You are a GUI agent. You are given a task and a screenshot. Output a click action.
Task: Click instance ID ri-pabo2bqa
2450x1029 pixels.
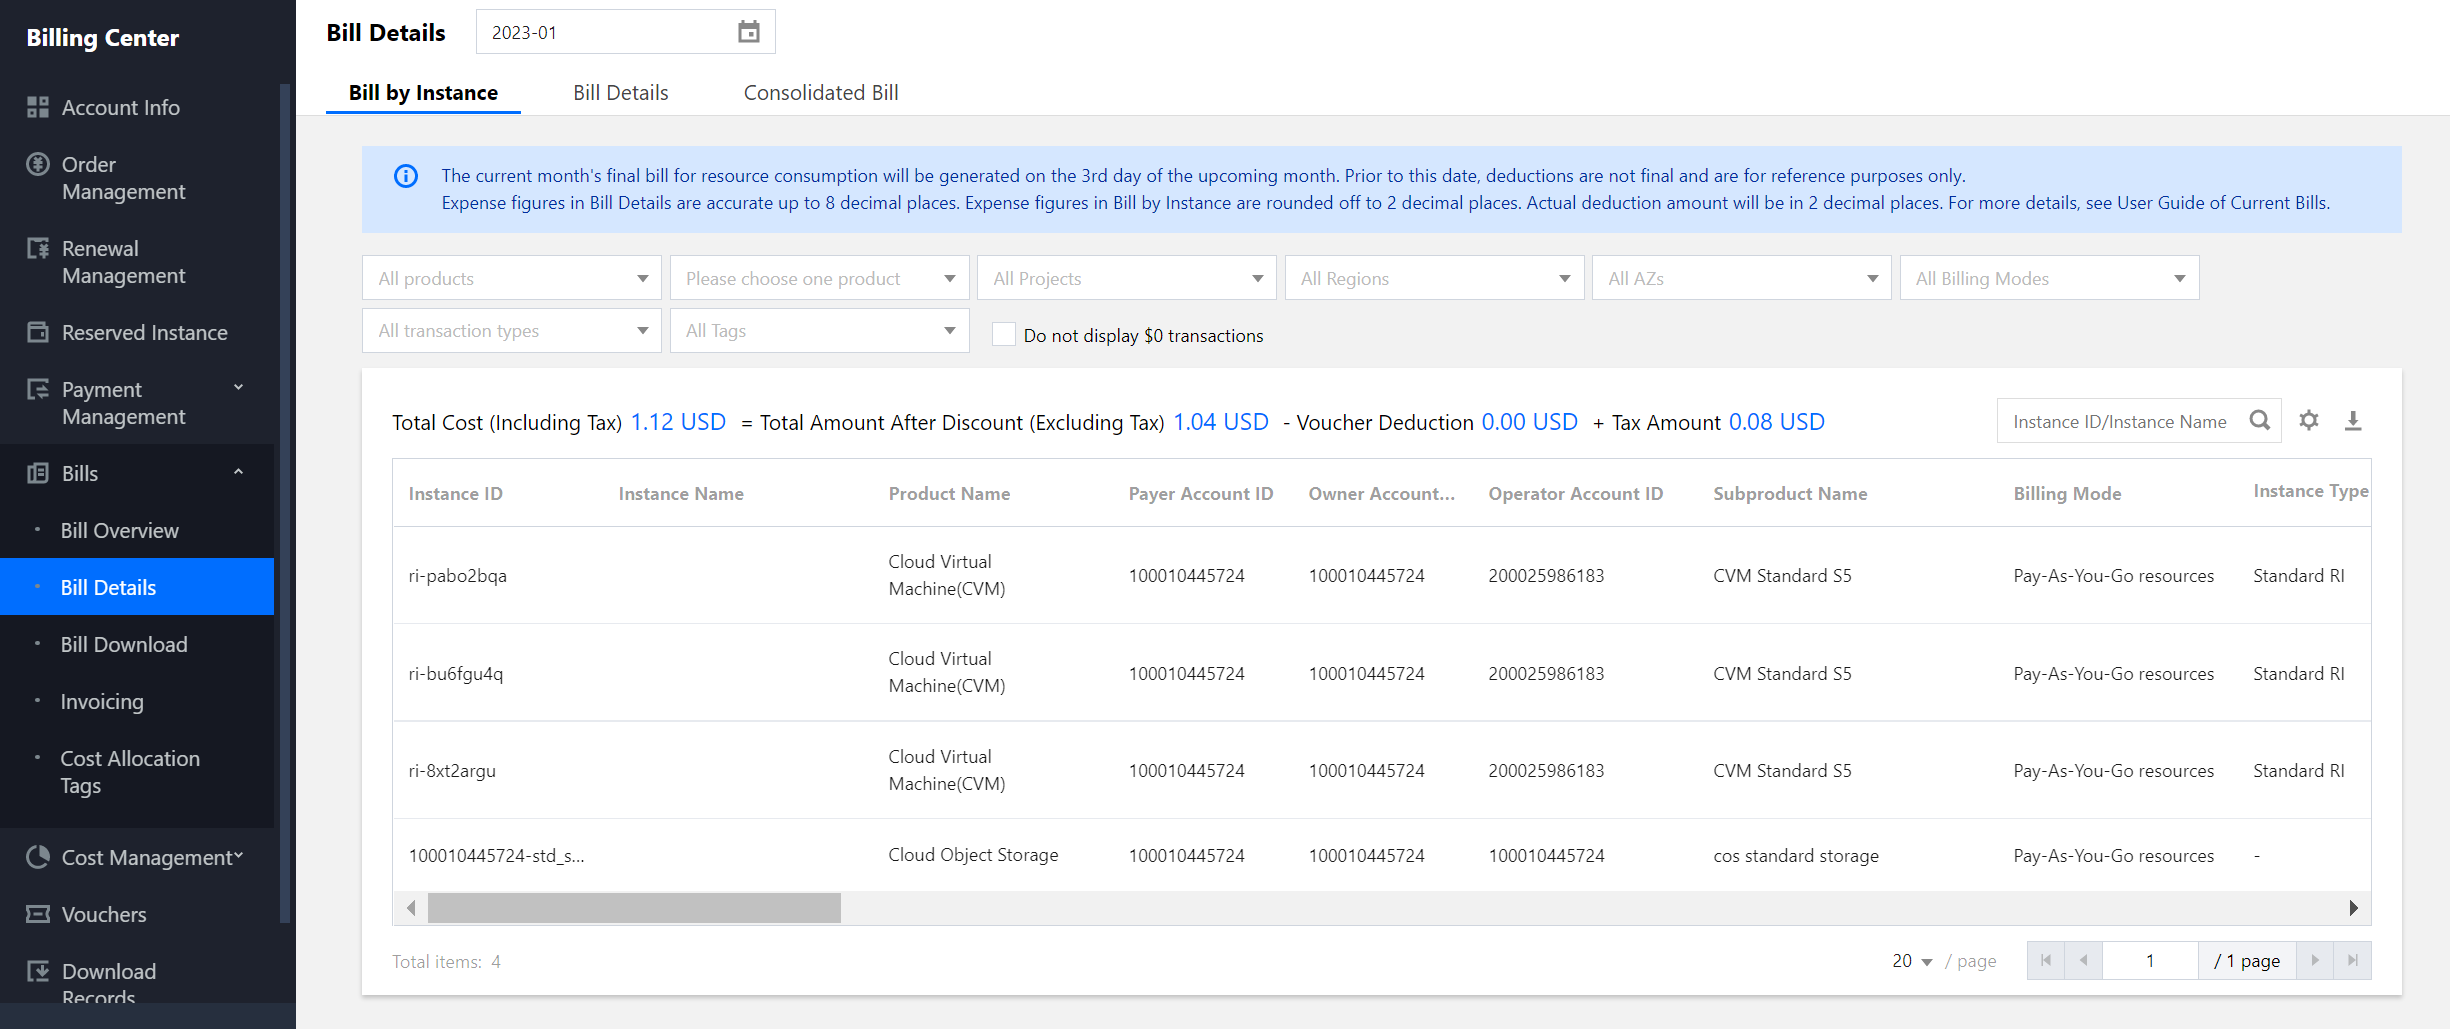[457, 576]
